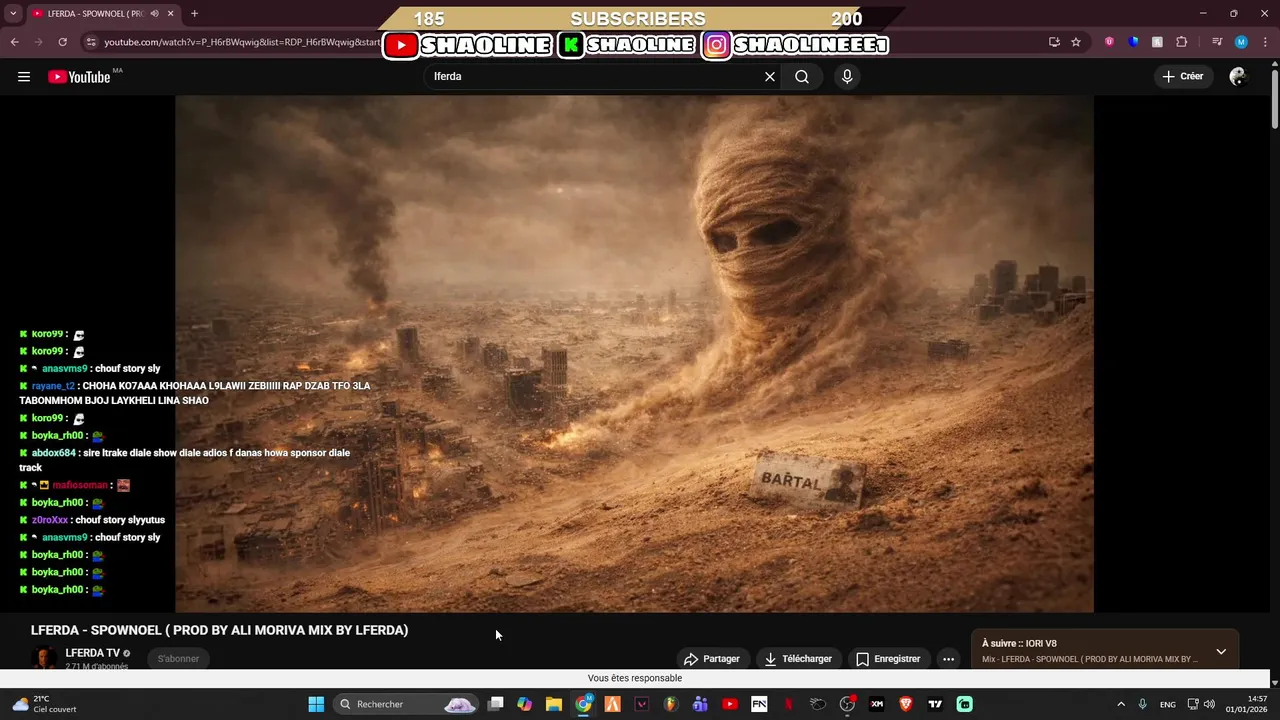Image resolution: width=1280 pixels, height=720 pixels.
Task: Click the video title LFERDA - SPOWNOEL
Action: coord(219,630)
